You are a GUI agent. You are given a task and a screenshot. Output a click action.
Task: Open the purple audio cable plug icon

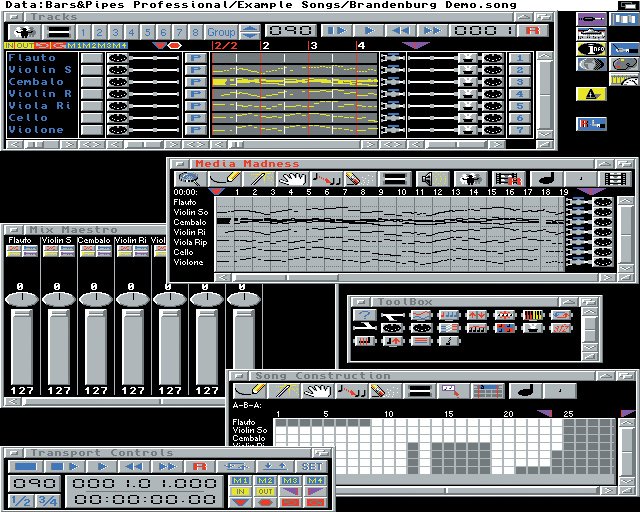click(591, 19)
